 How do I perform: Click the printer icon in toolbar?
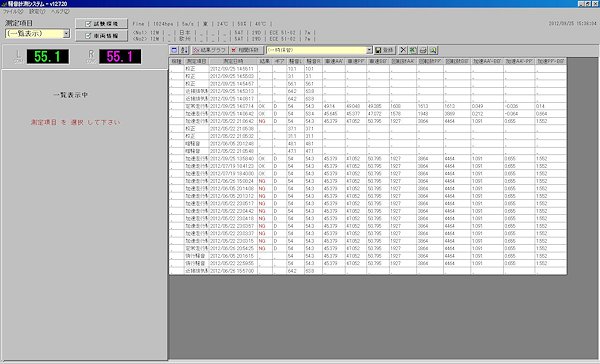[423, 50]
